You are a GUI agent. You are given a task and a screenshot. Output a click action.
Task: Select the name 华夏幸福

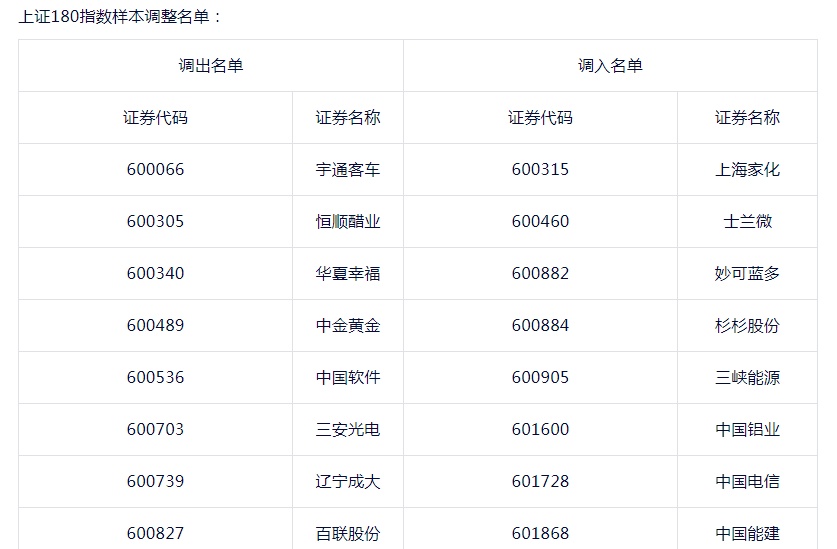(348, 273)
